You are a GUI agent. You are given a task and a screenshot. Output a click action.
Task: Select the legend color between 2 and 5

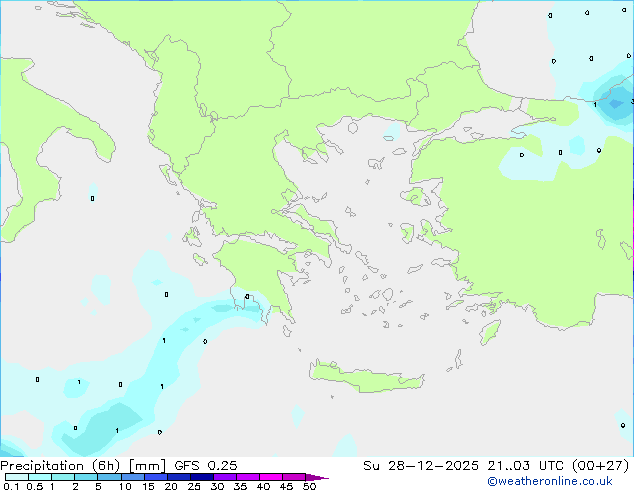(x=86, y=477)
